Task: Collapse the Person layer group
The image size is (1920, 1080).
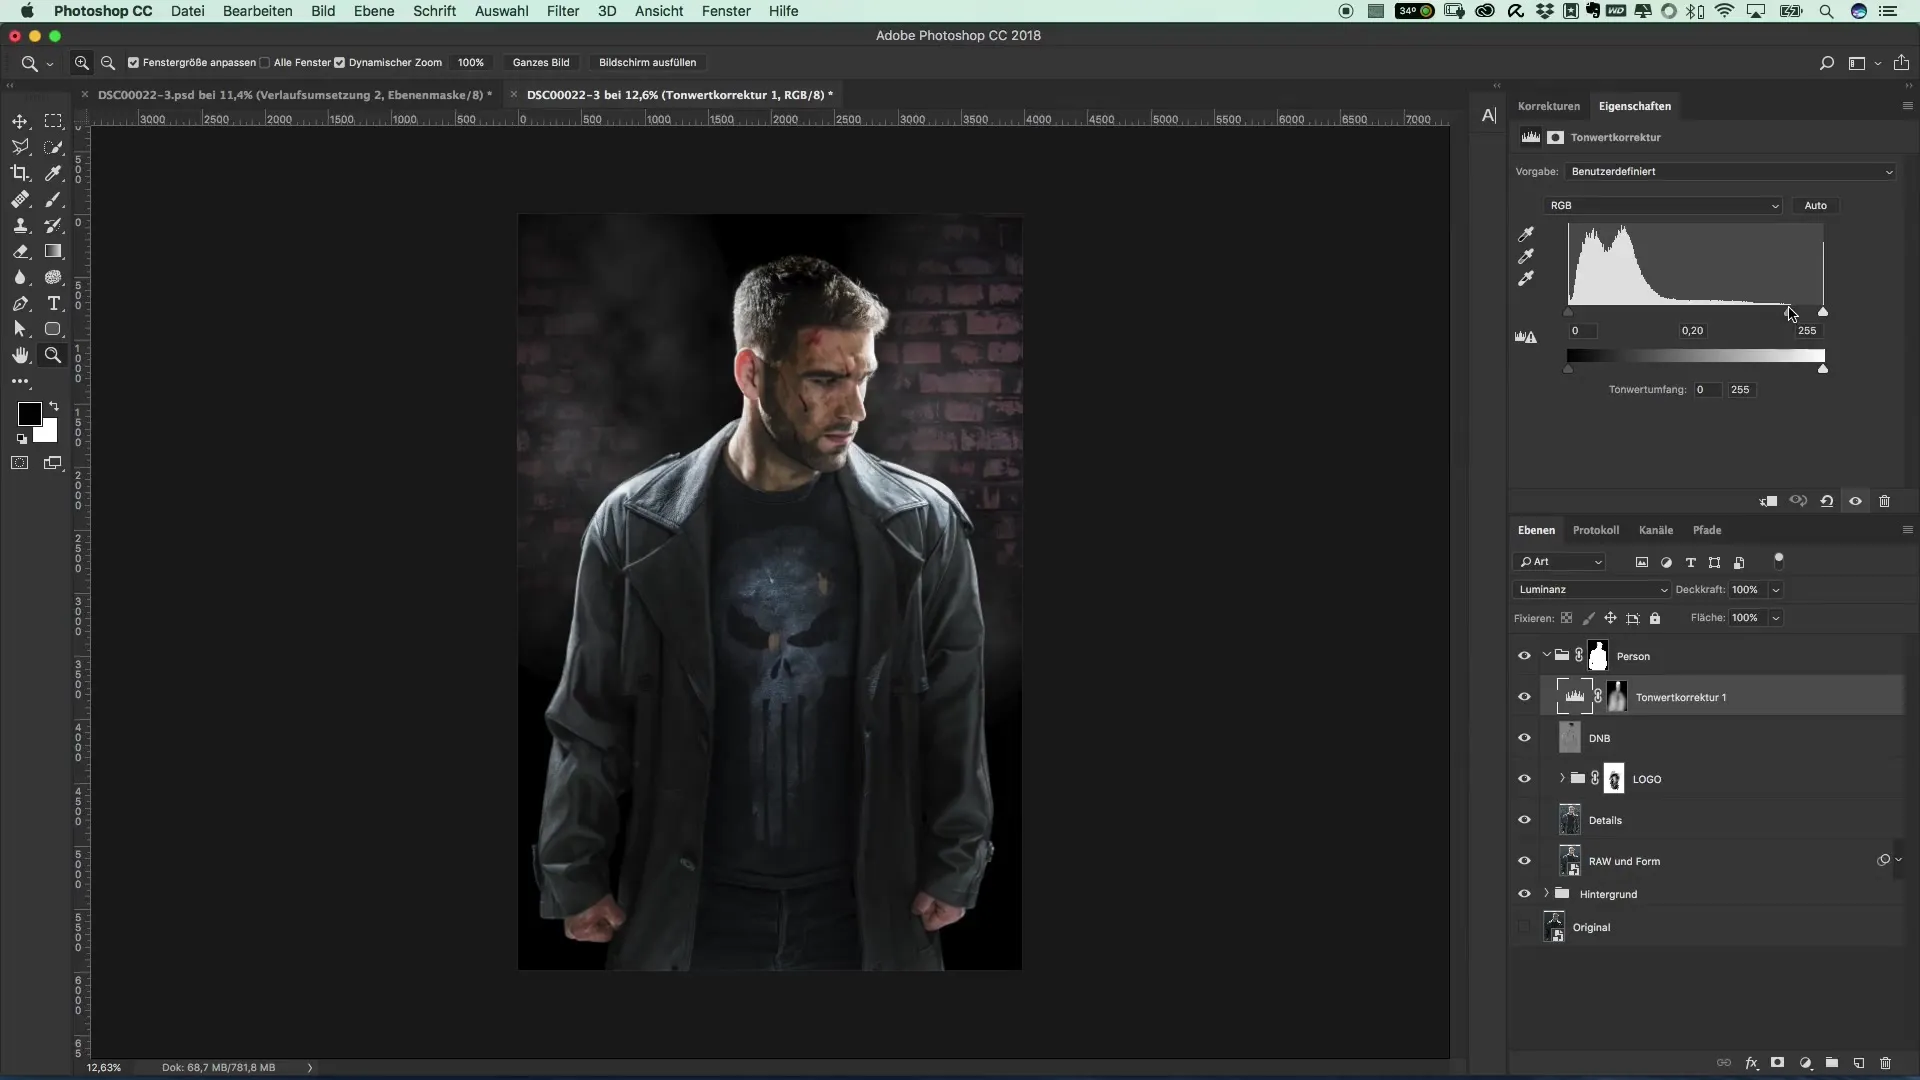Action: tap(1547, 656)
